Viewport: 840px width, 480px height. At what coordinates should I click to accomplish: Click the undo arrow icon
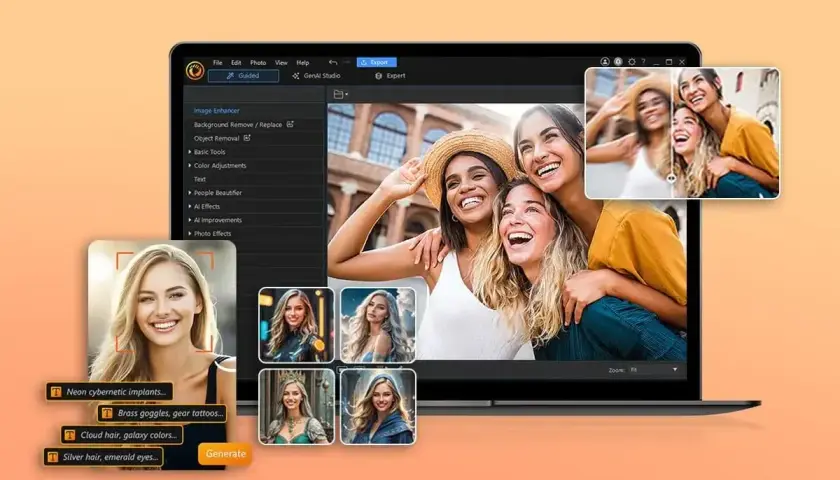pyautogui.click(x=333, y=62)
